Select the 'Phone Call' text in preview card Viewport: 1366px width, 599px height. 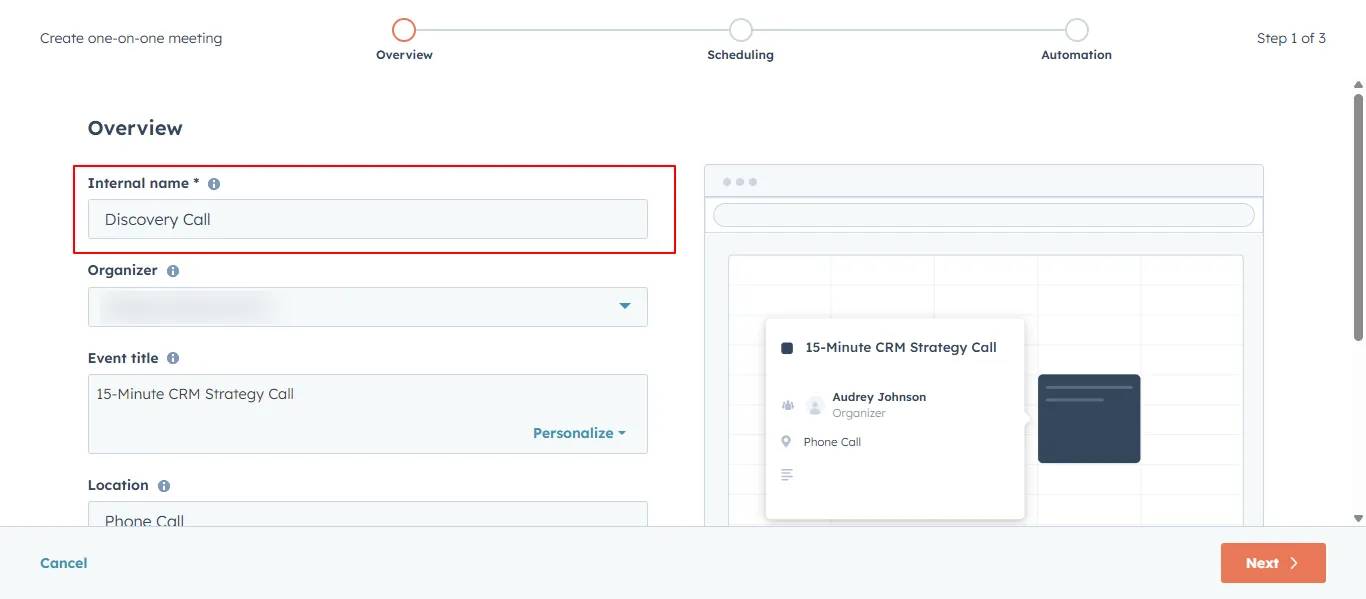(832, 442)
